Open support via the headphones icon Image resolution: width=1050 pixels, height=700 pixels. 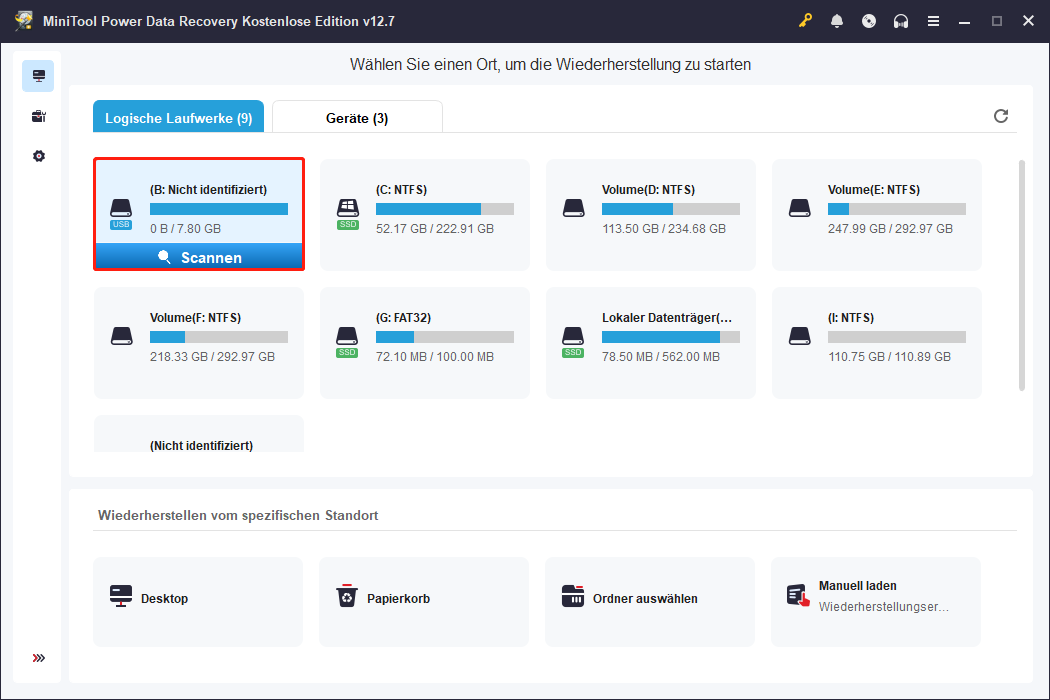click(901, 21)
